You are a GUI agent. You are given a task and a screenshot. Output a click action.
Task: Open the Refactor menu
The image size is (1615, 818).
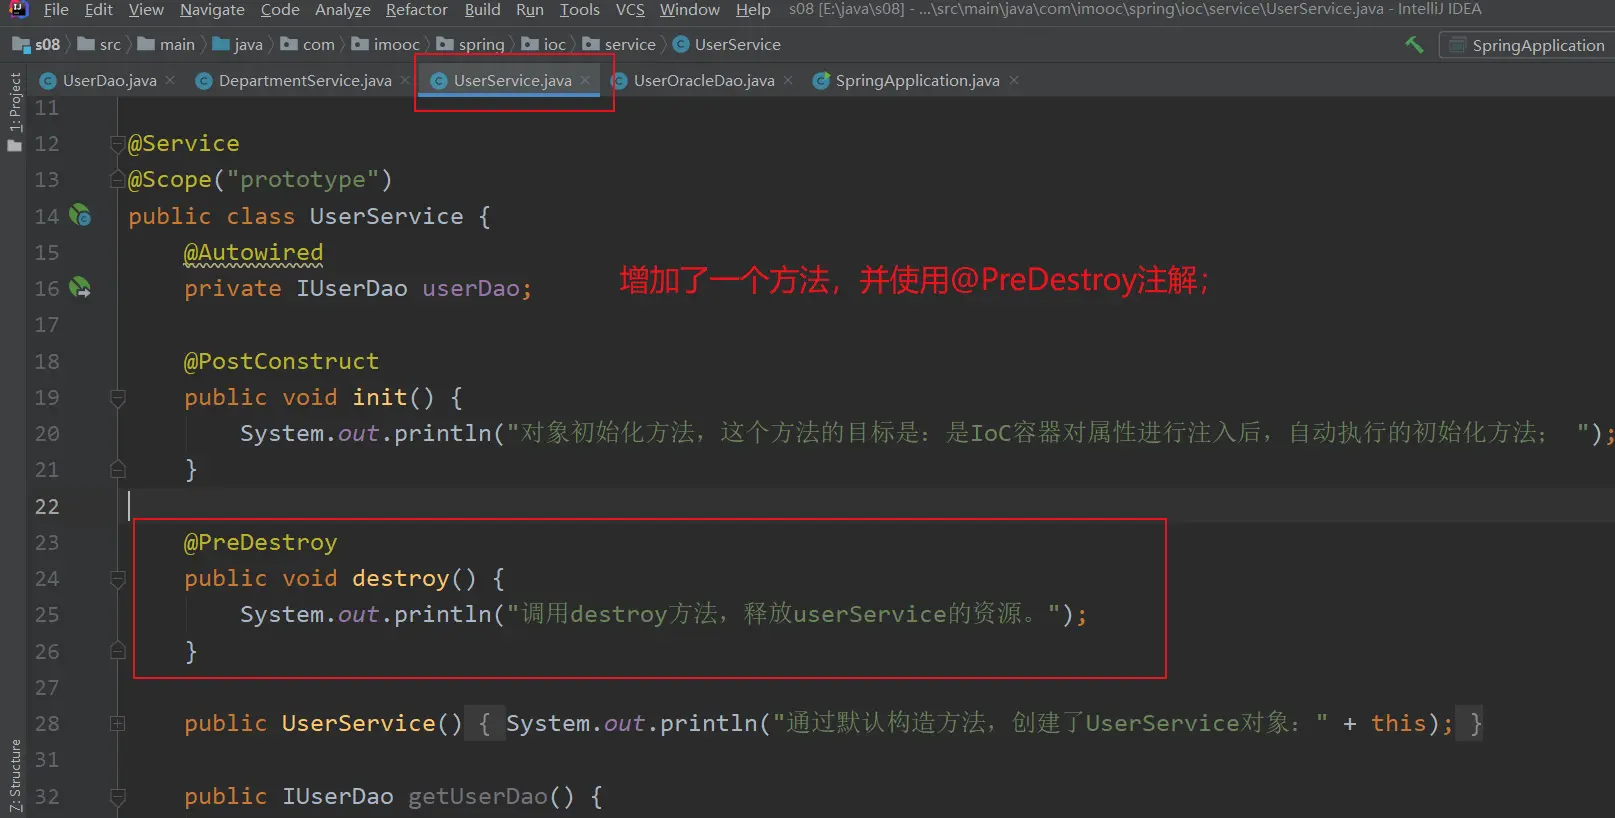tap(416, 10)
